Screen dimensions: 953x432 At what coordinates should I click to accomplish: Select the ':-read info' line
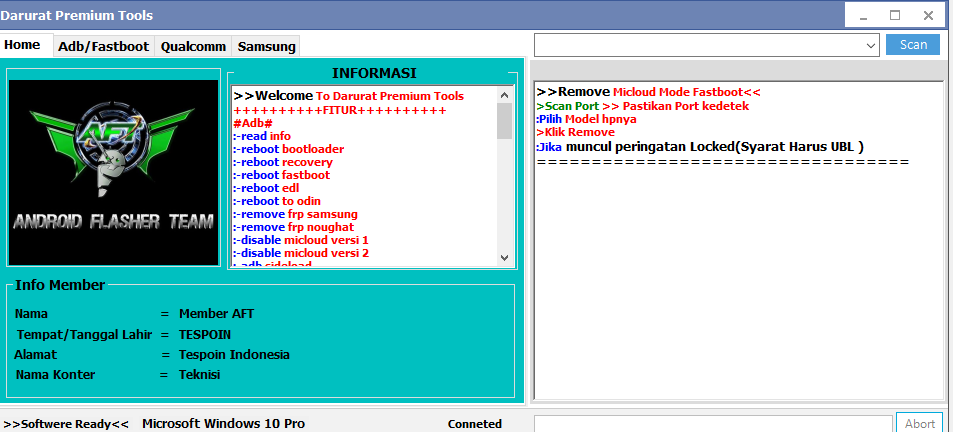(x=262, y=136)
